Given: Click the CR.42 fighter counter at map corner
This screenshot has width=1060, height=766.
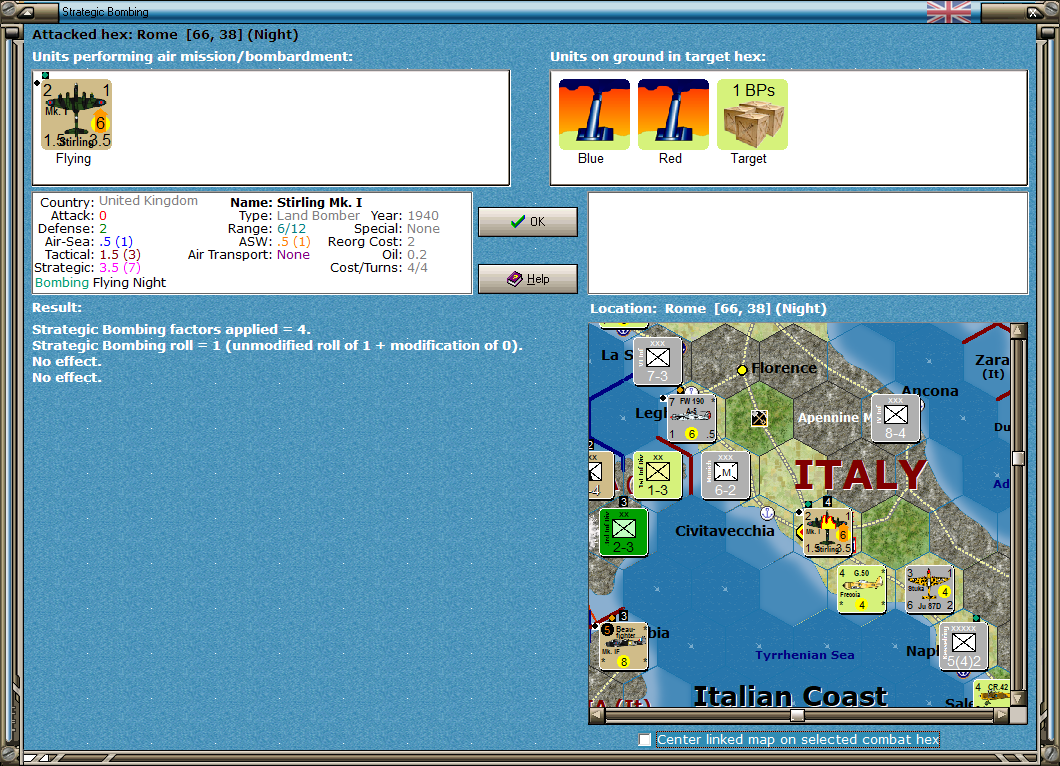Looking at the screenshot, I should [992, 694].
